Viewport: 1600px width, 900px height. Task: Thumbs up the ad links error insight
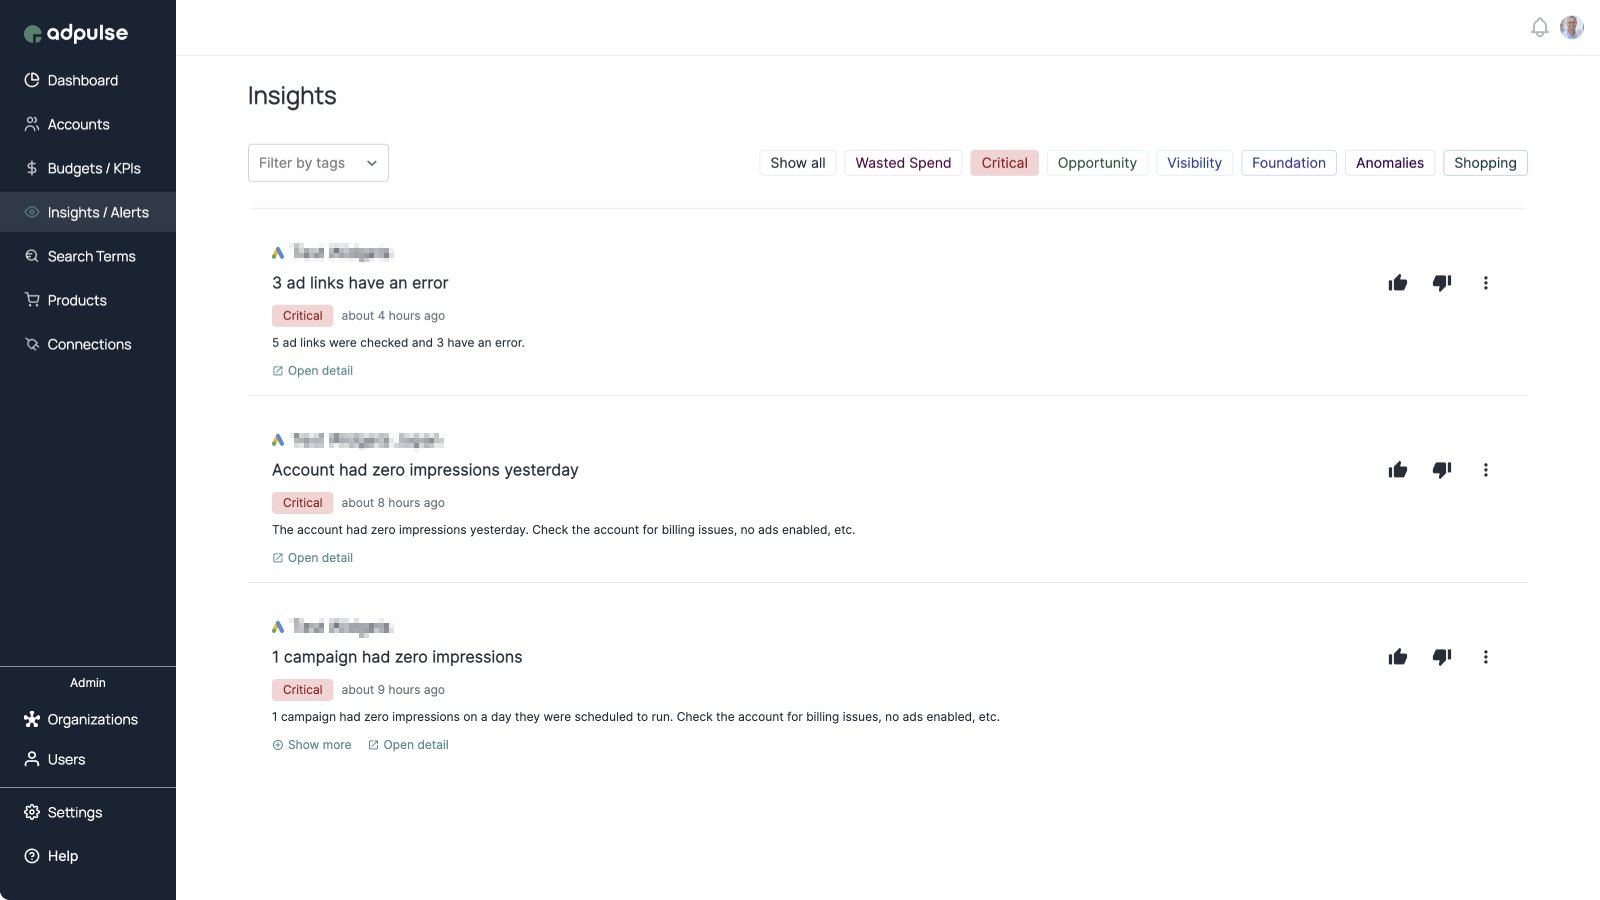1398,283
